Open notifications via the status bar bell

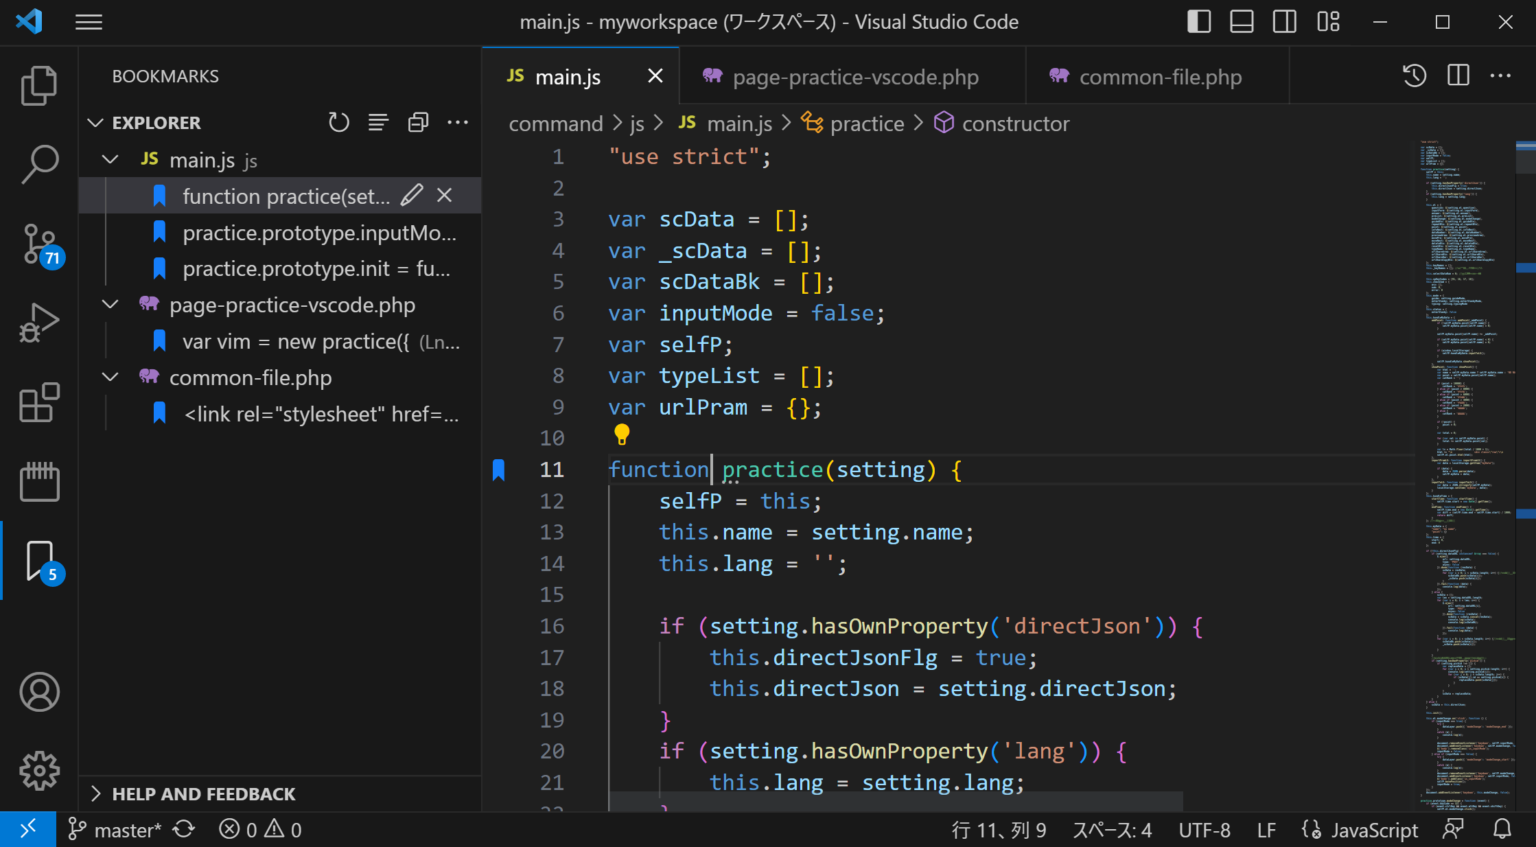pyautogui.click(x=1502, y=829)
